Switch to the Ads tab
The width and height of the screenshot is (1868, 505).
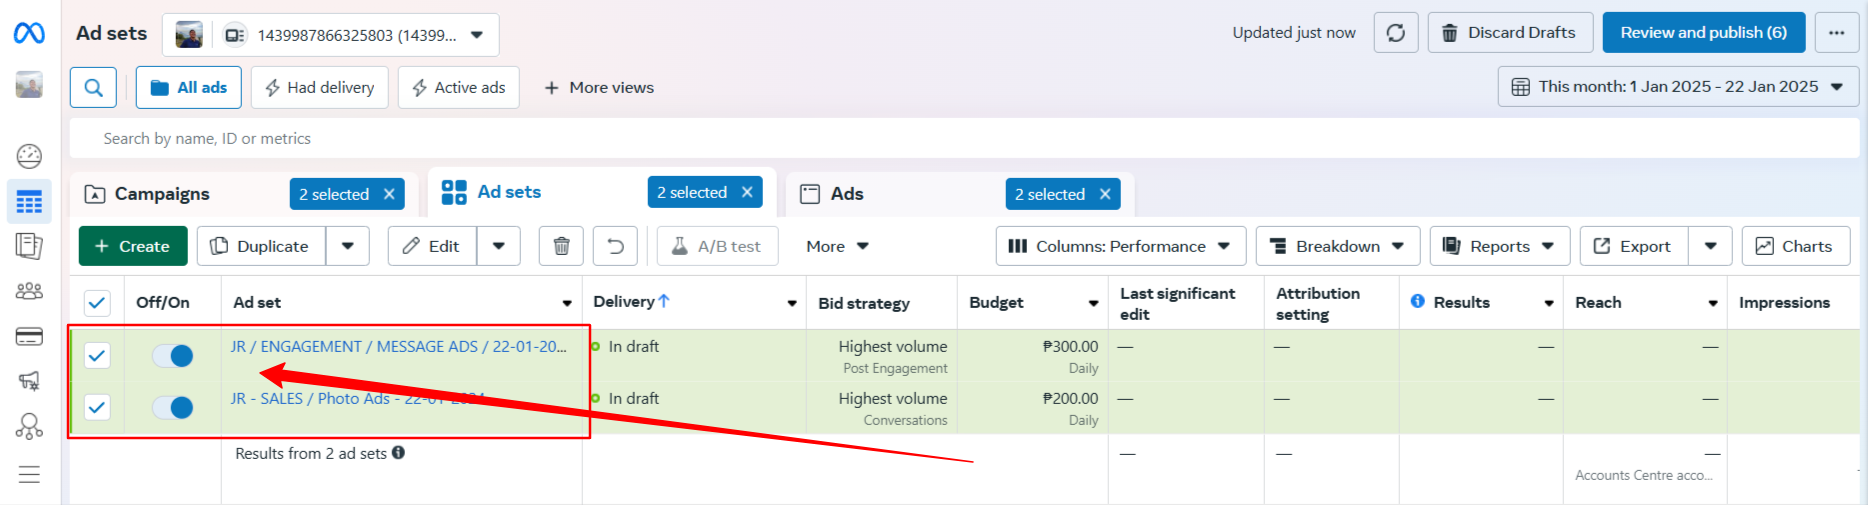pyautogui.click(x=846, y=194)
